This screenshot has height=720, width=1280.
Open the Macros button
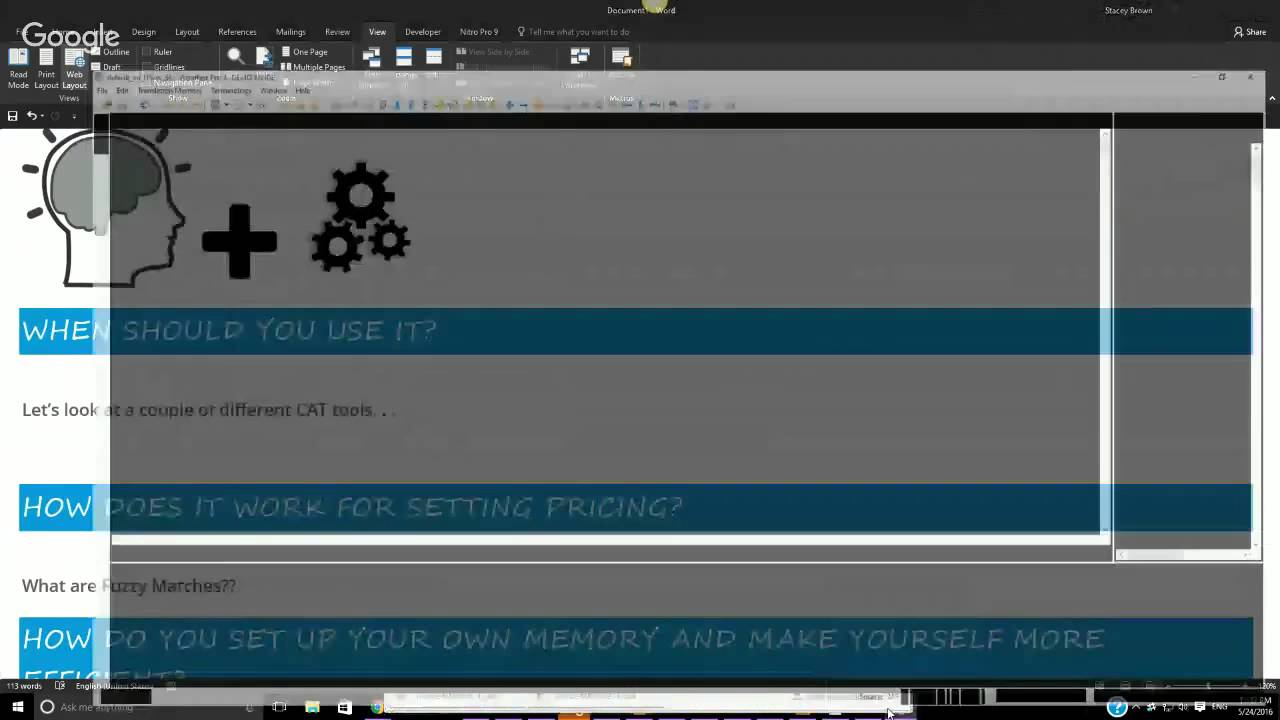[x=621, y=57]
